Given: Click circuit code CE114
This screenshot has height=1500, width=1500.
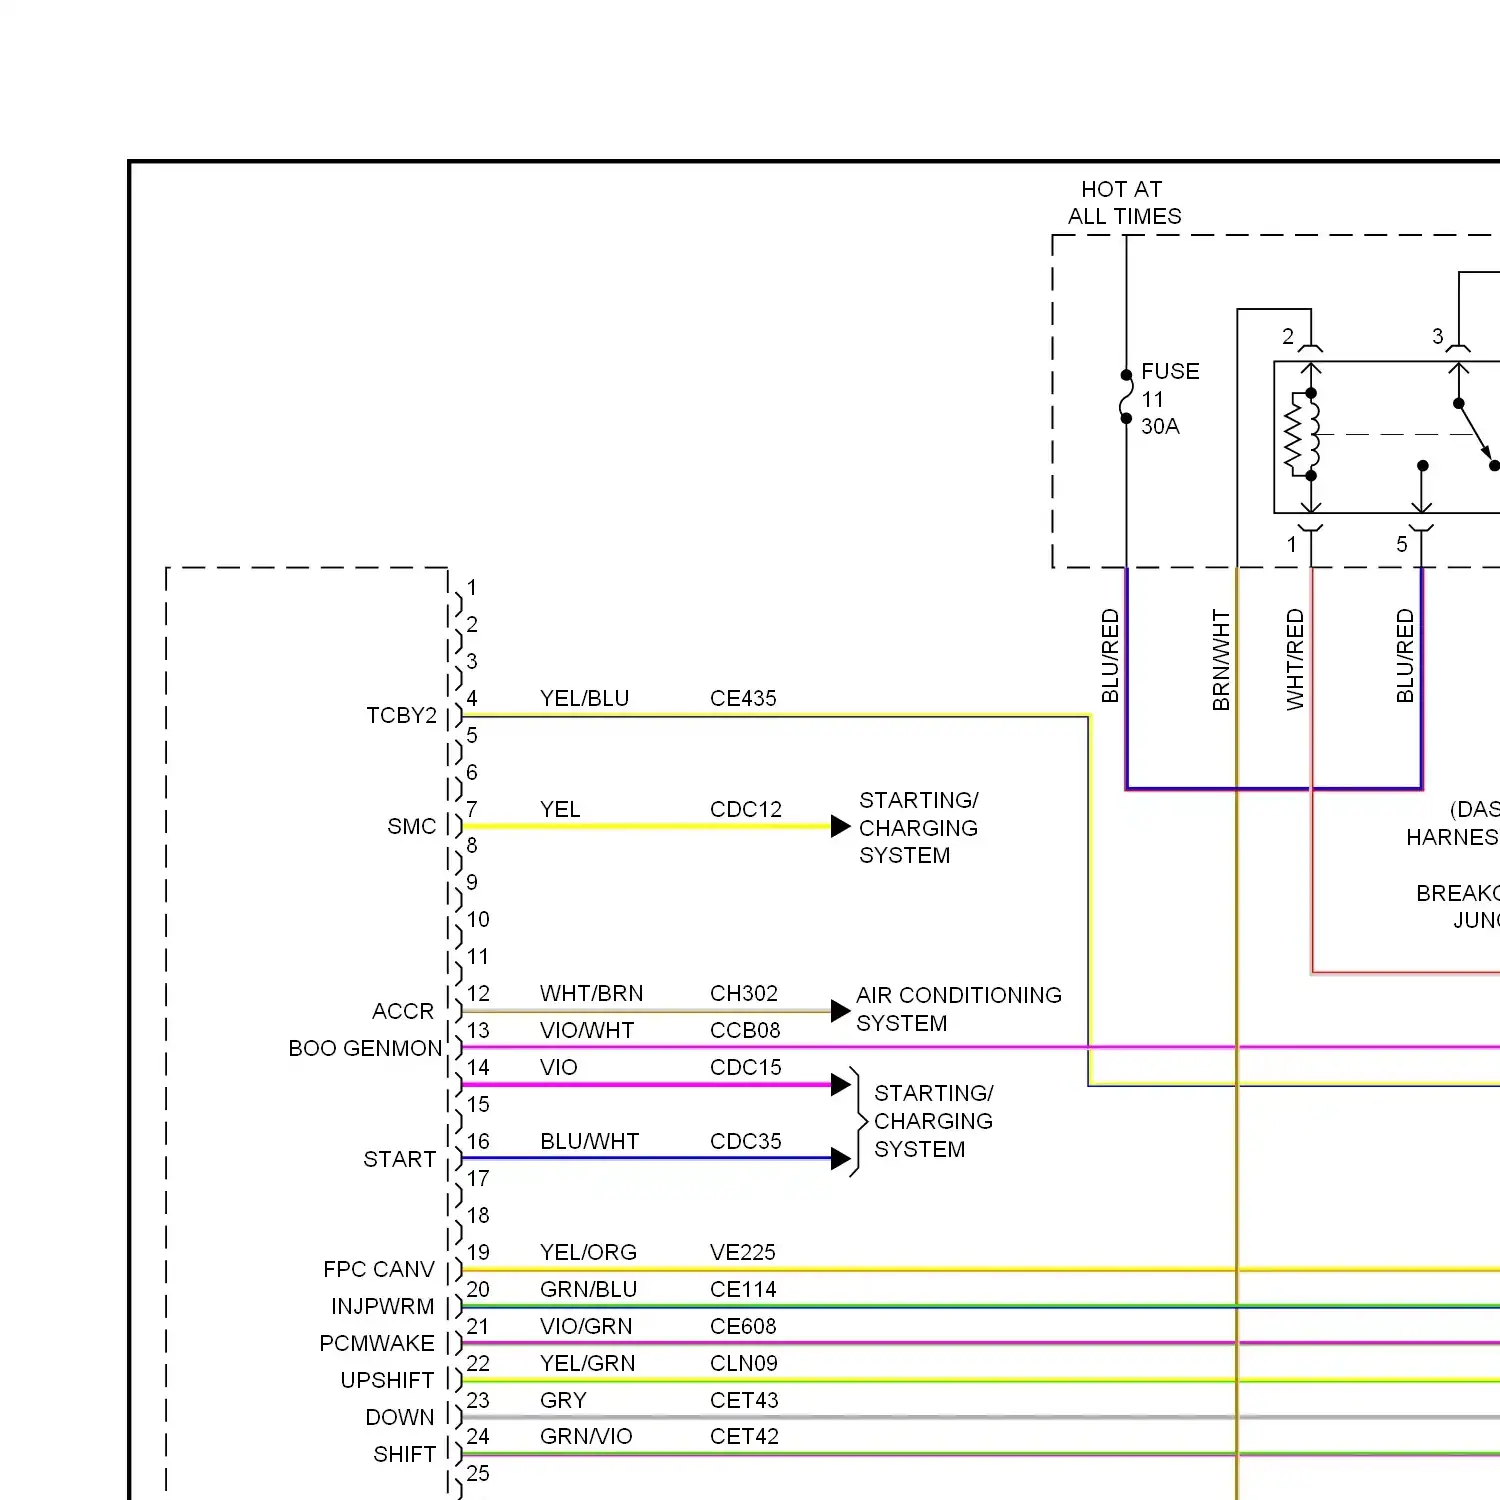Looking at the screenshot, I should point(743,1290).
